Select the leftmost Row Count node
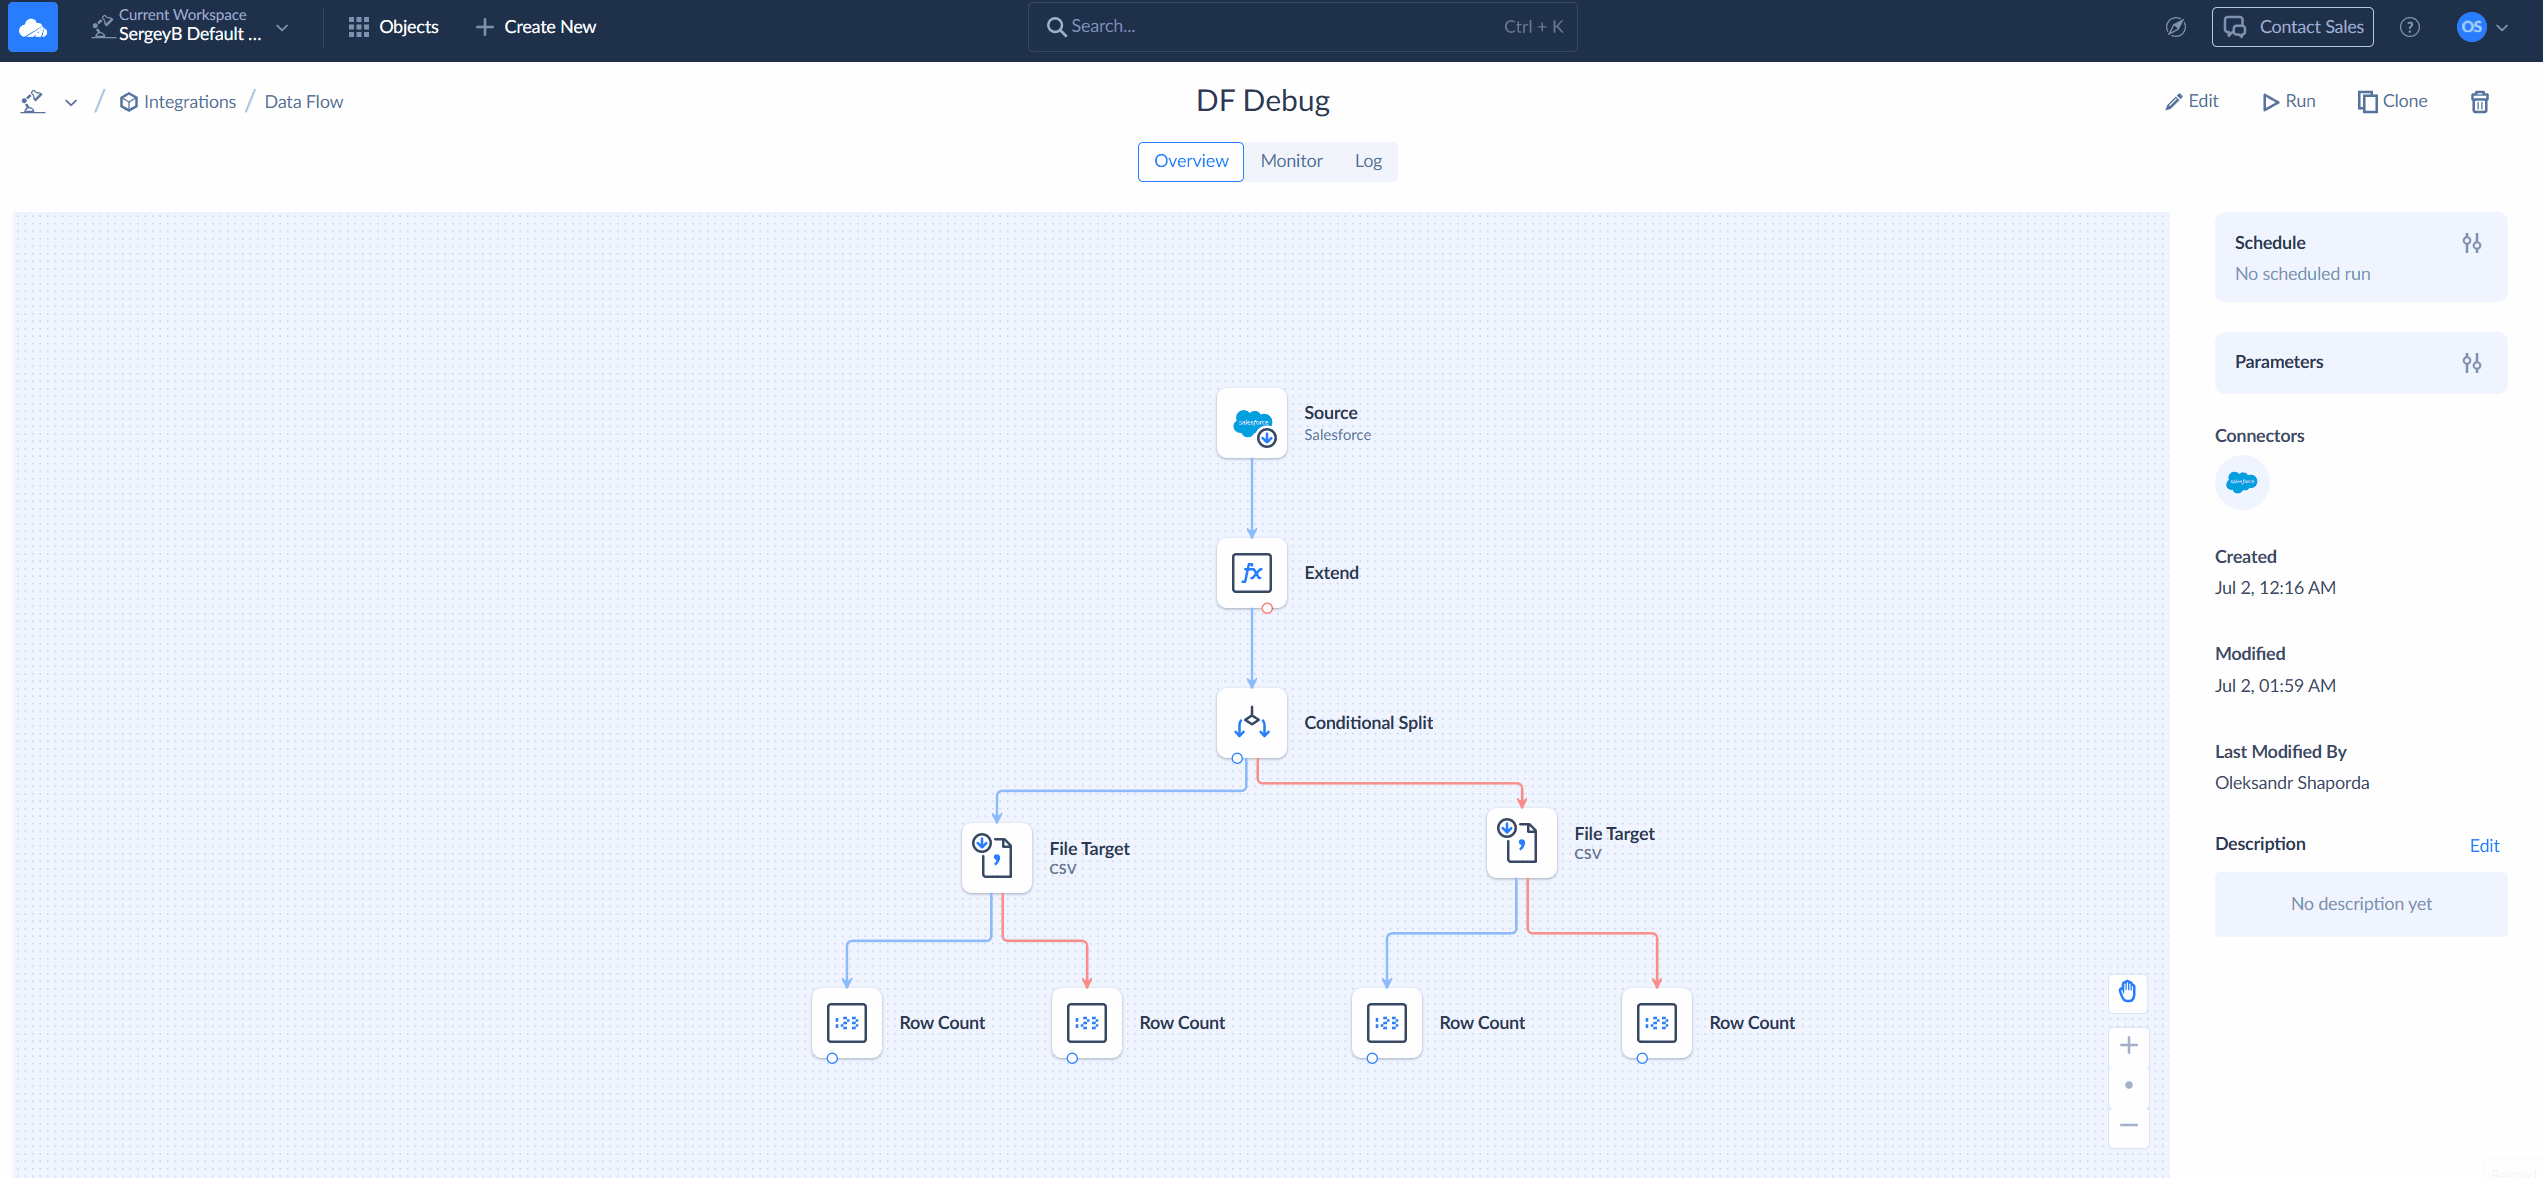This screenshot has height=1178, width=2543. [x=847, y=1023]
